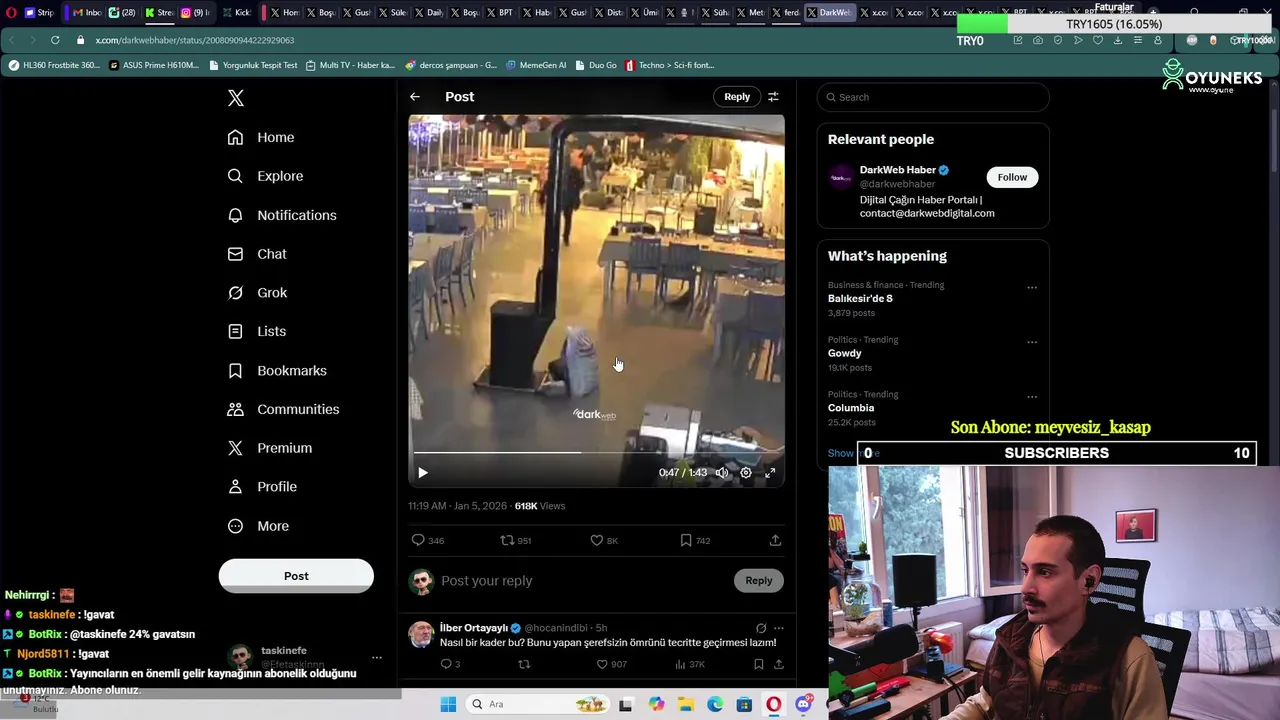The height and width of the screenshot is (720, 1280).
Task: Open the Columbia trending topic
Action: click(x=851, y=408)
